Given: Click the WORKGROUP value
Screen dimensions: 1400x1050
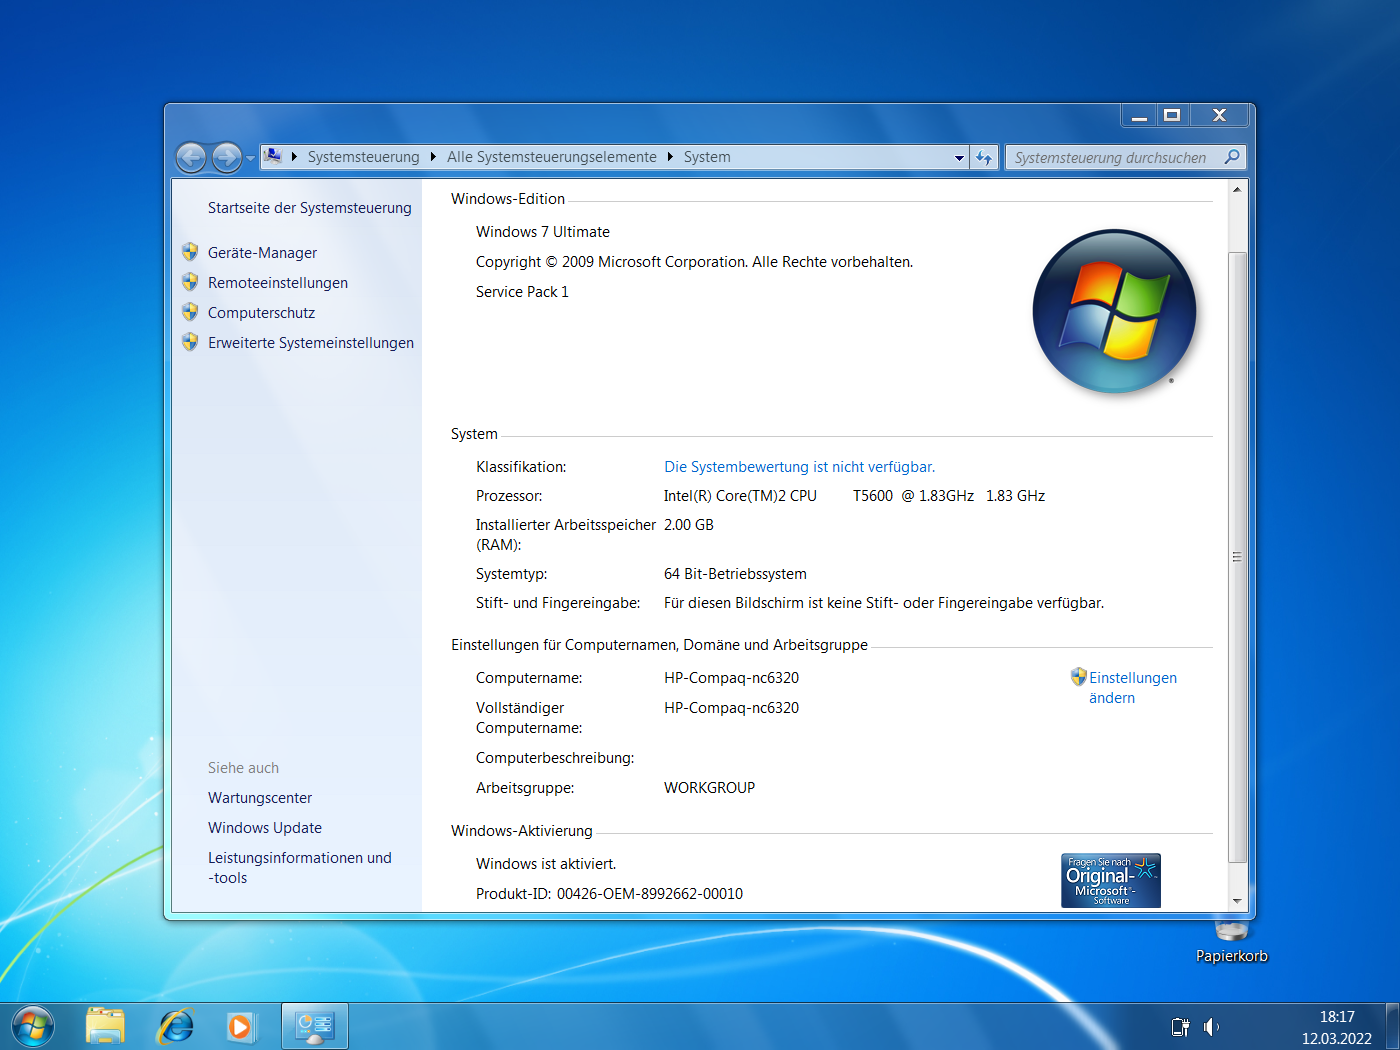Looking at the screenshot, I should click(x=710, y=788).
